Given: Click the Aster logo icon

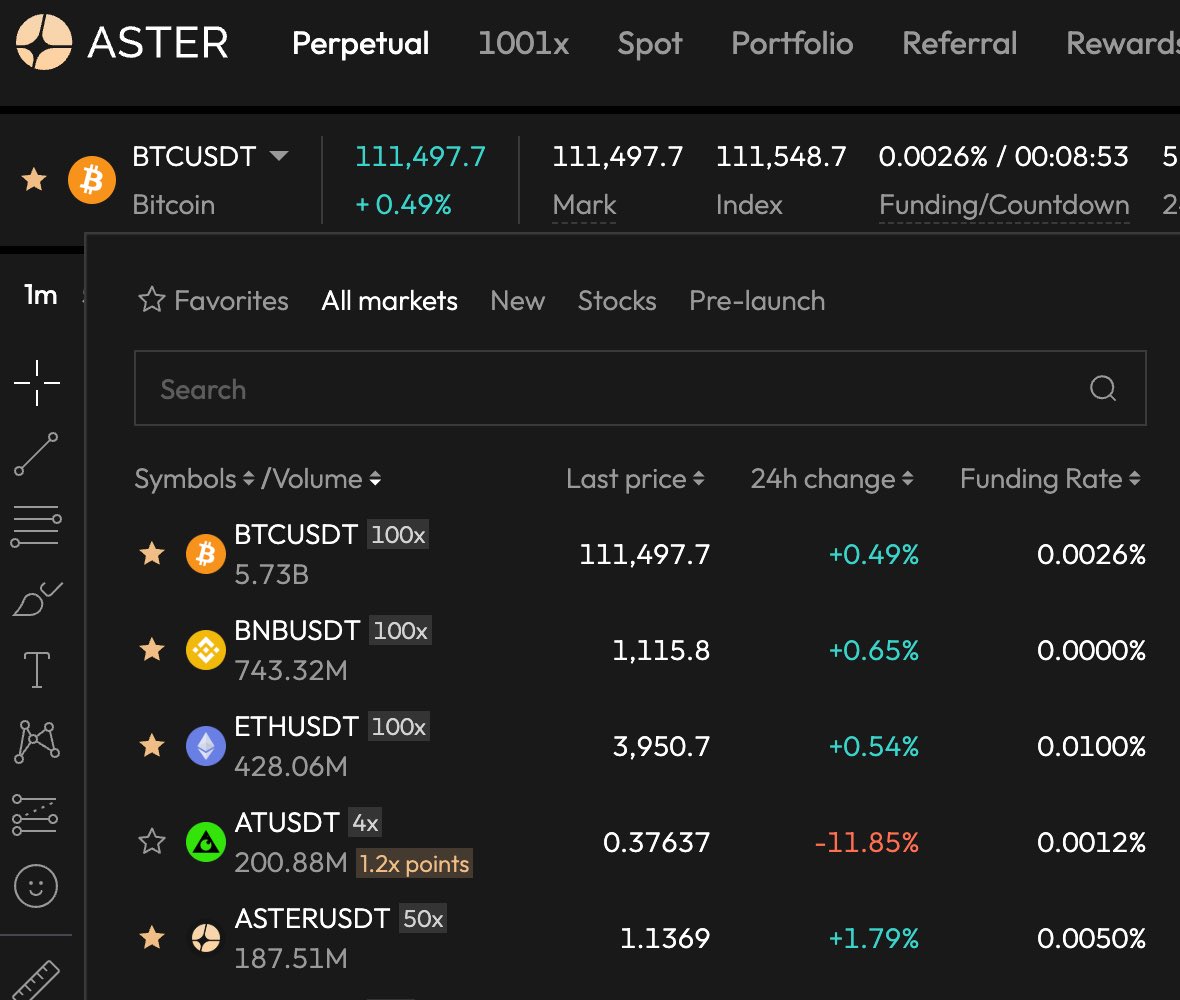Looking at the screenshot, I should point(44,42).
